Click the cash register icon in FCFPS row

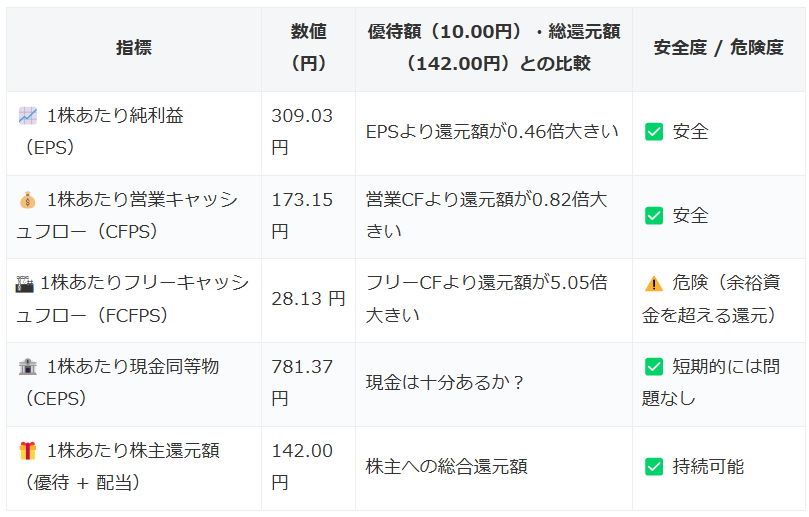click(25, 284)
